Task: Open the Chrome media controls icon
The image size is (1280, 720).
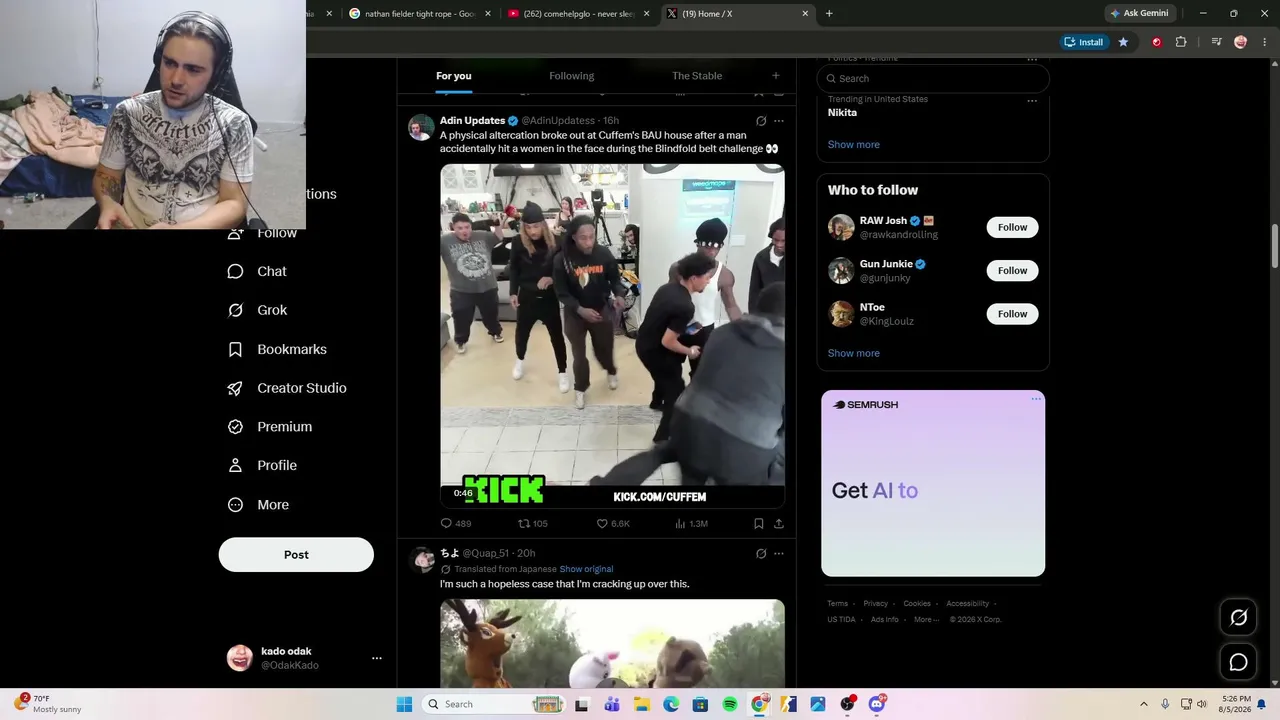Action: (x=1216, y=42)
